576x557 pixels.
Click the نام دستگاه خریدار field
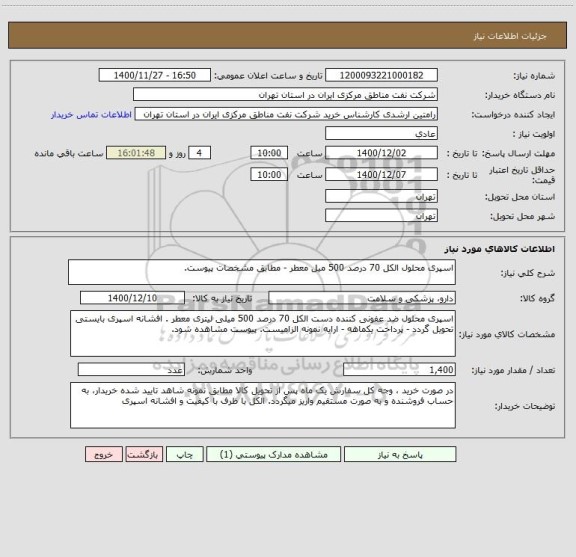285,94
